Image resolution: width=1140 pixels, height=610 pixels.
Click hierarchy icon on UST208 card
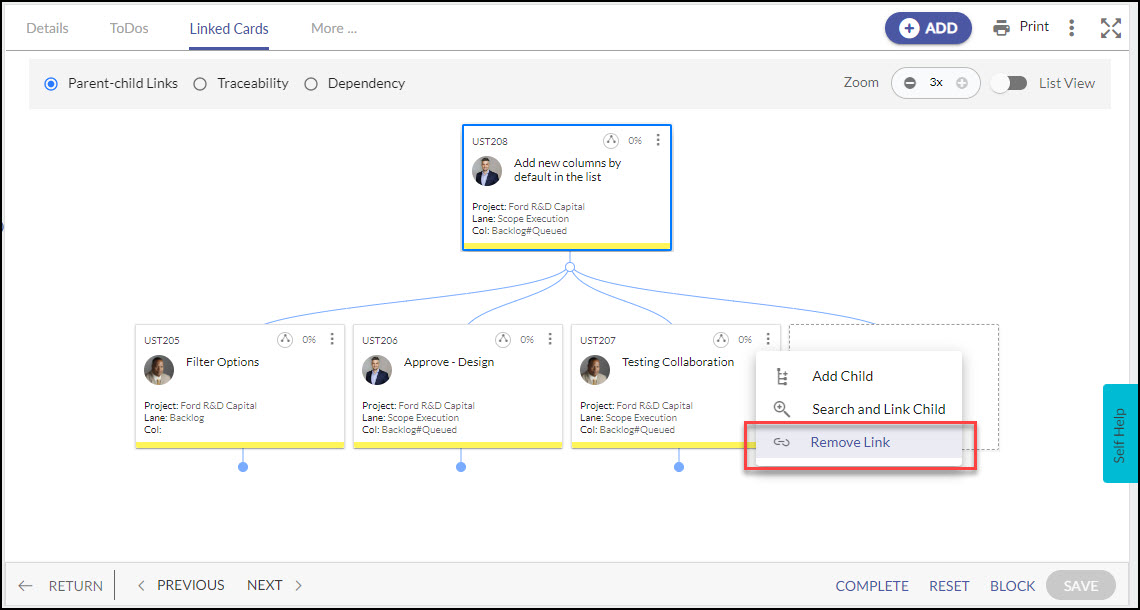[x=611, y=141]
